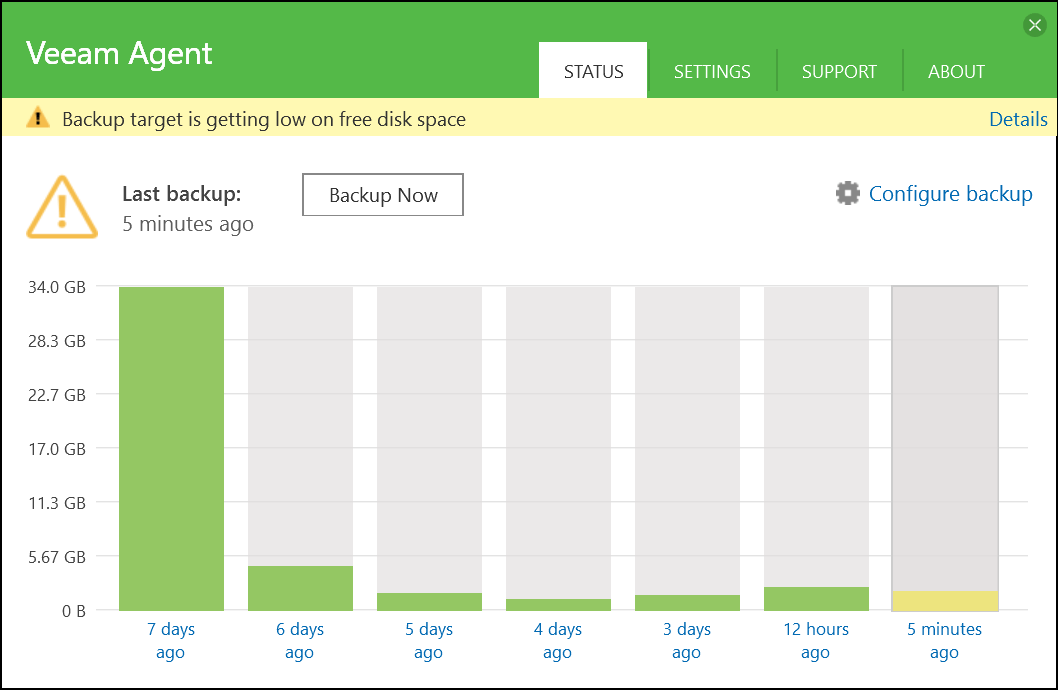Stay on the STATUS tab
The height and width of the screenshot is (690, 1058).
click(x=593, y=71)
